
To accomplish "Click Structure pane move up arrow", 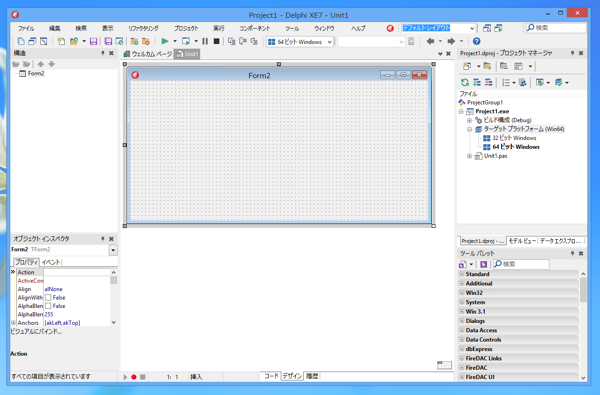I will tap(41, 64).
